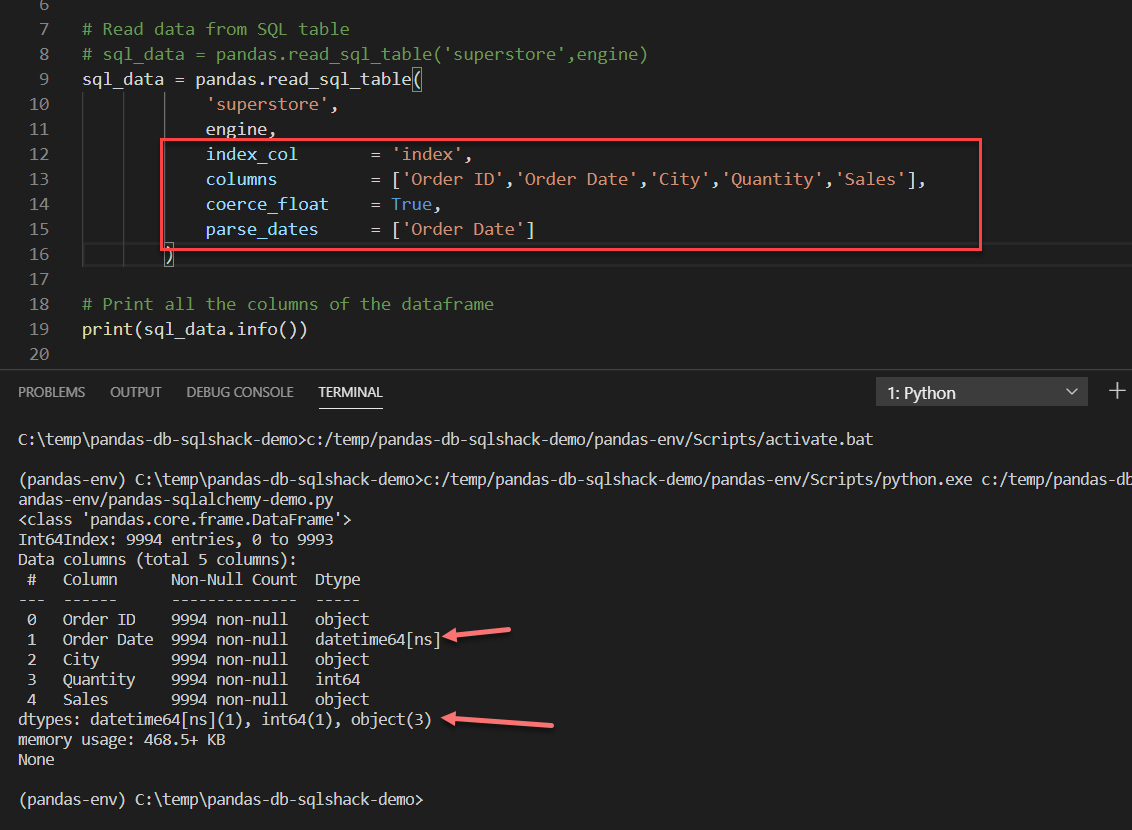The image size is (1132, 830).
Task: Switch to the PROBLEMS tab
Action: [51, 392]
